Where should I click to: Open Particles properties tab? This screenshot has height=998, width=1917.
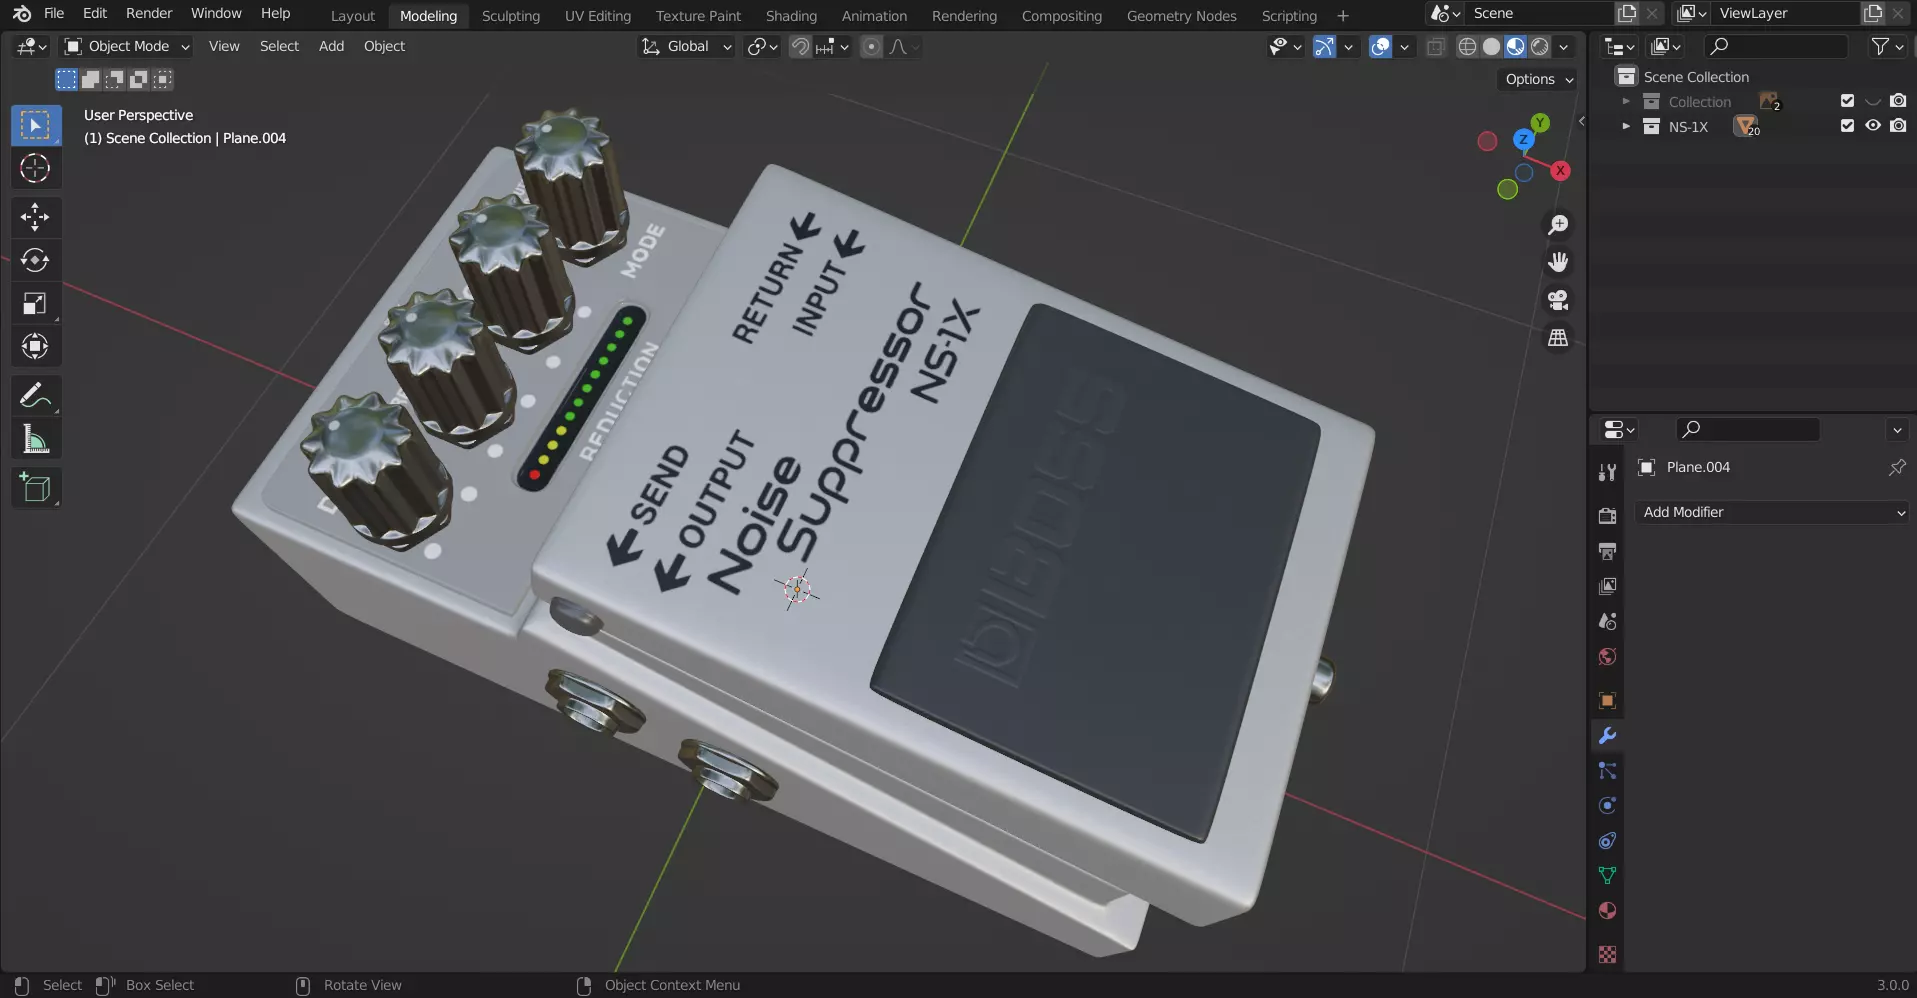tap(1607, 770)
